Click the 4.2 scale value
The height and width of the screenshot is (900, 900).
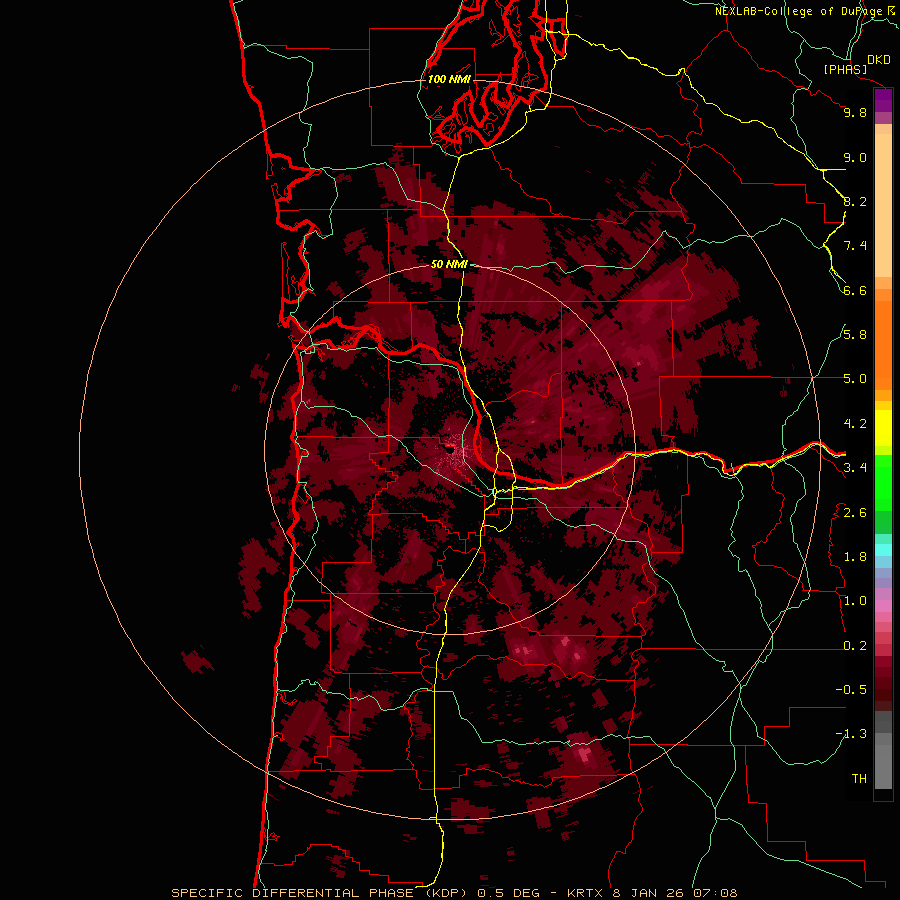point(855,424)
